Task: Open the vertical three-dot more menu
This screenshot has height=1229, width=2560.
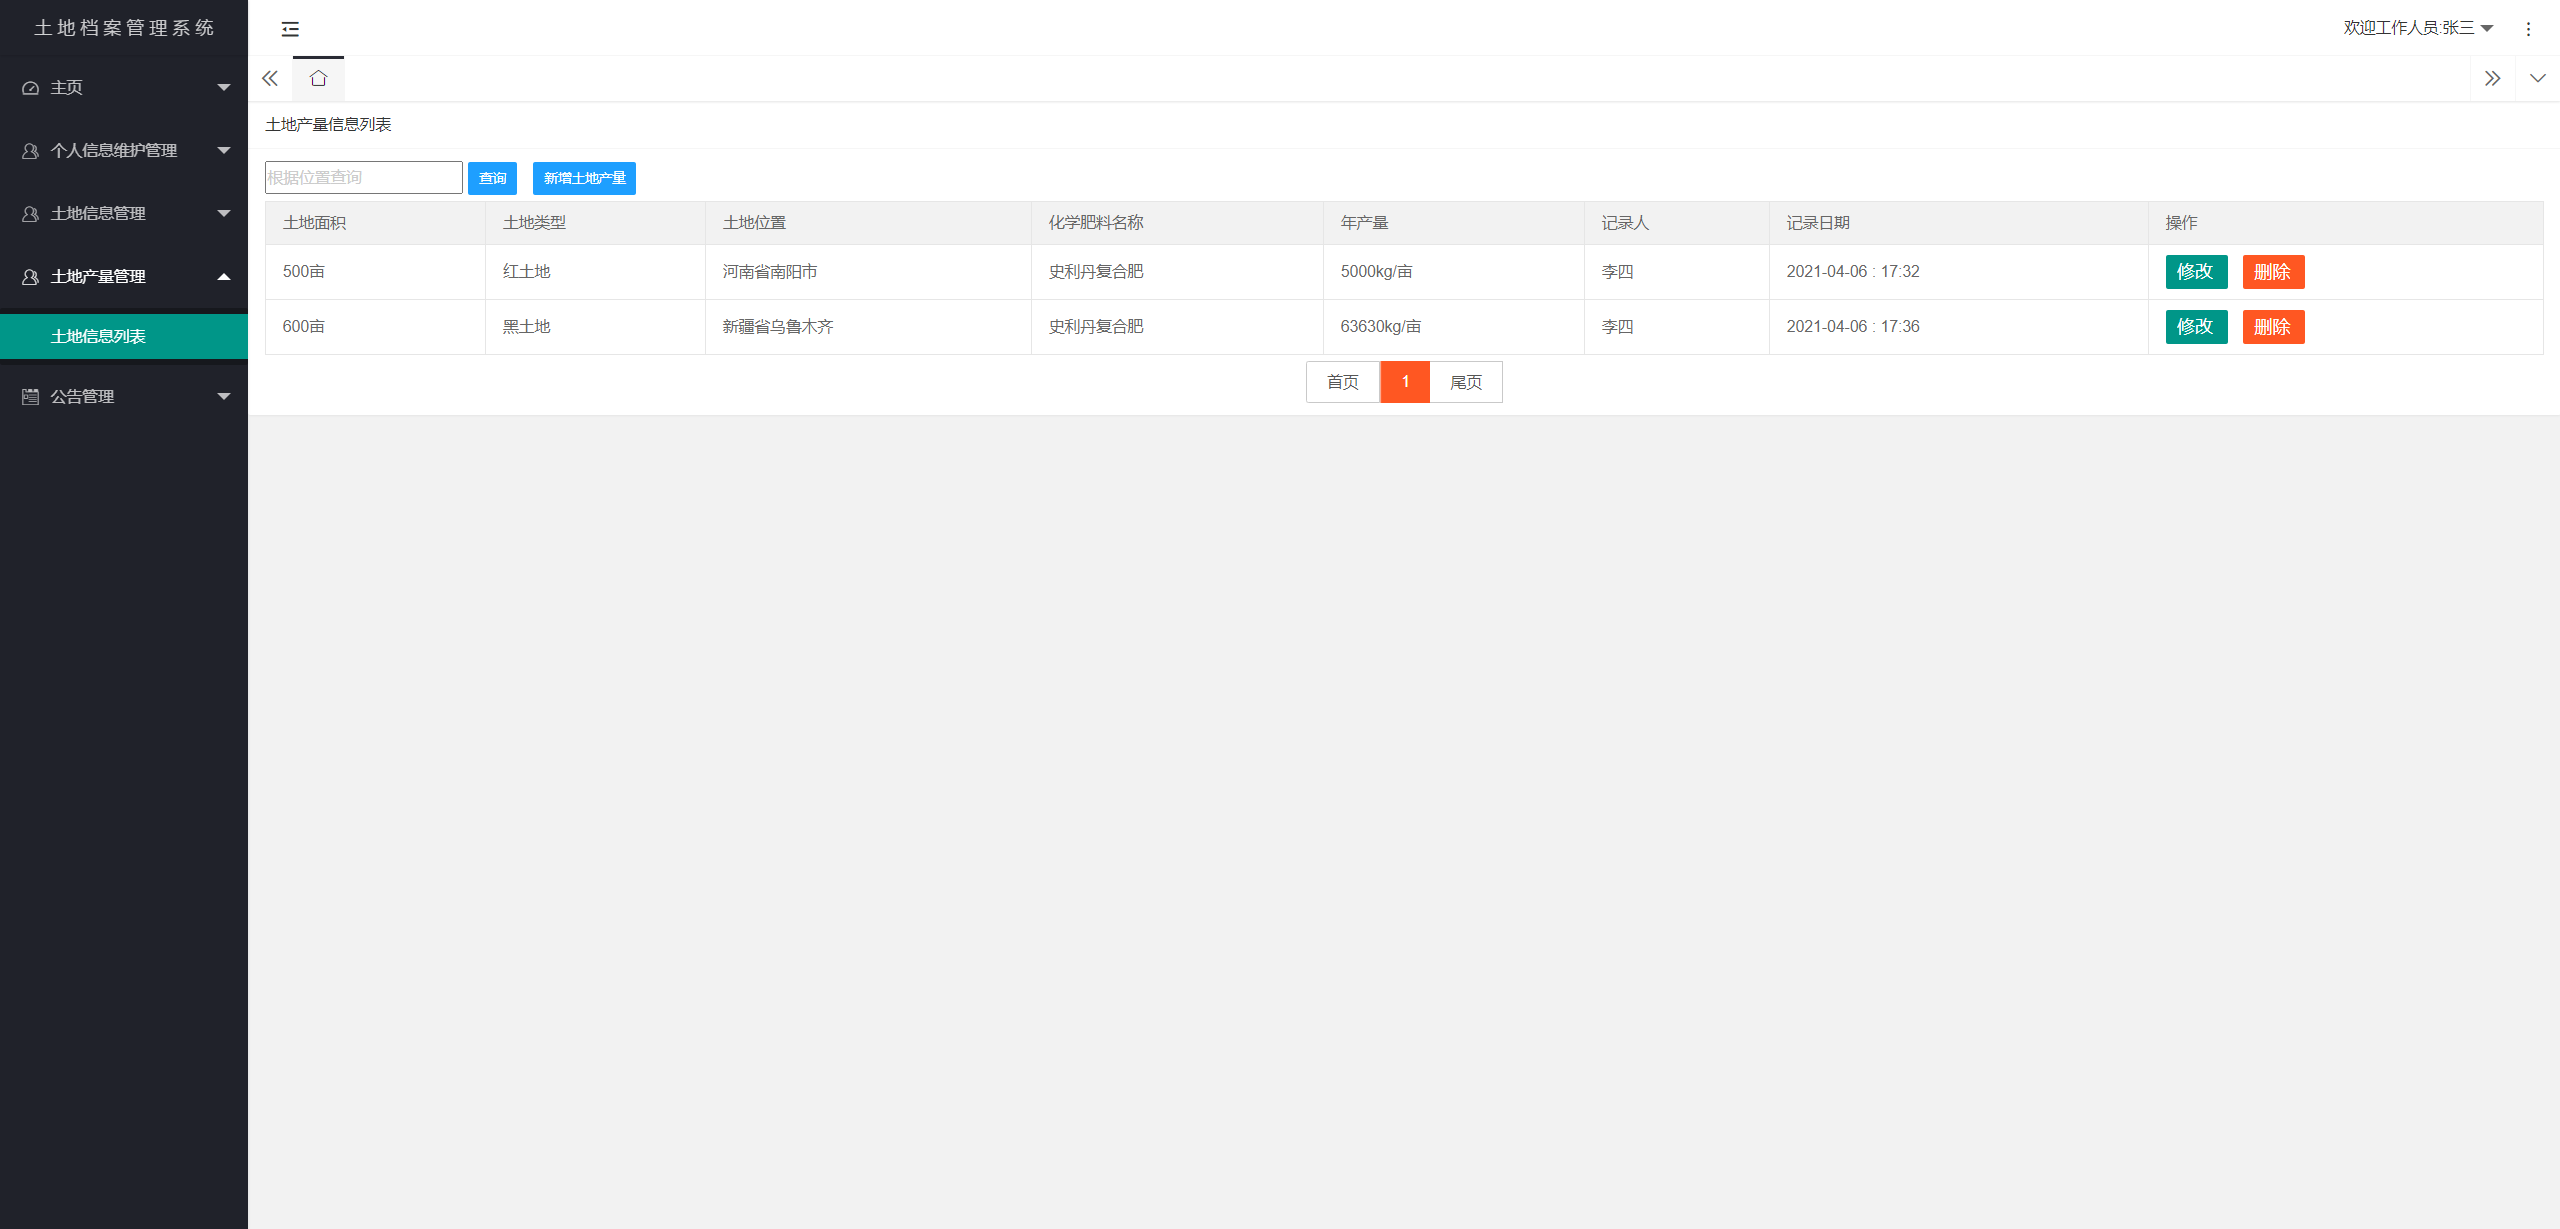Action: pyautogui.click(x=2528, y=29)
